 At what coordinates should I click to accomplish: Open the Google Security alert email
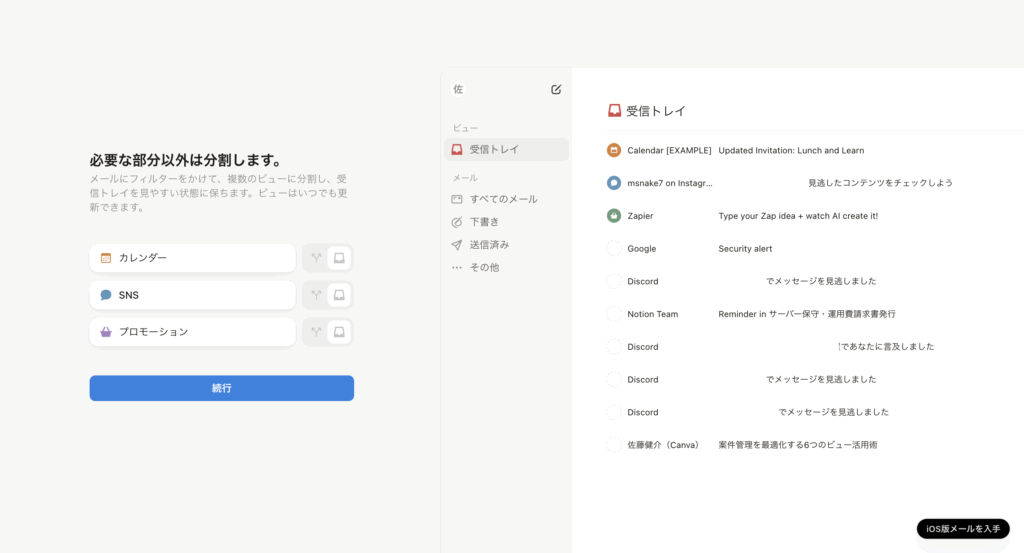[744, 248]
